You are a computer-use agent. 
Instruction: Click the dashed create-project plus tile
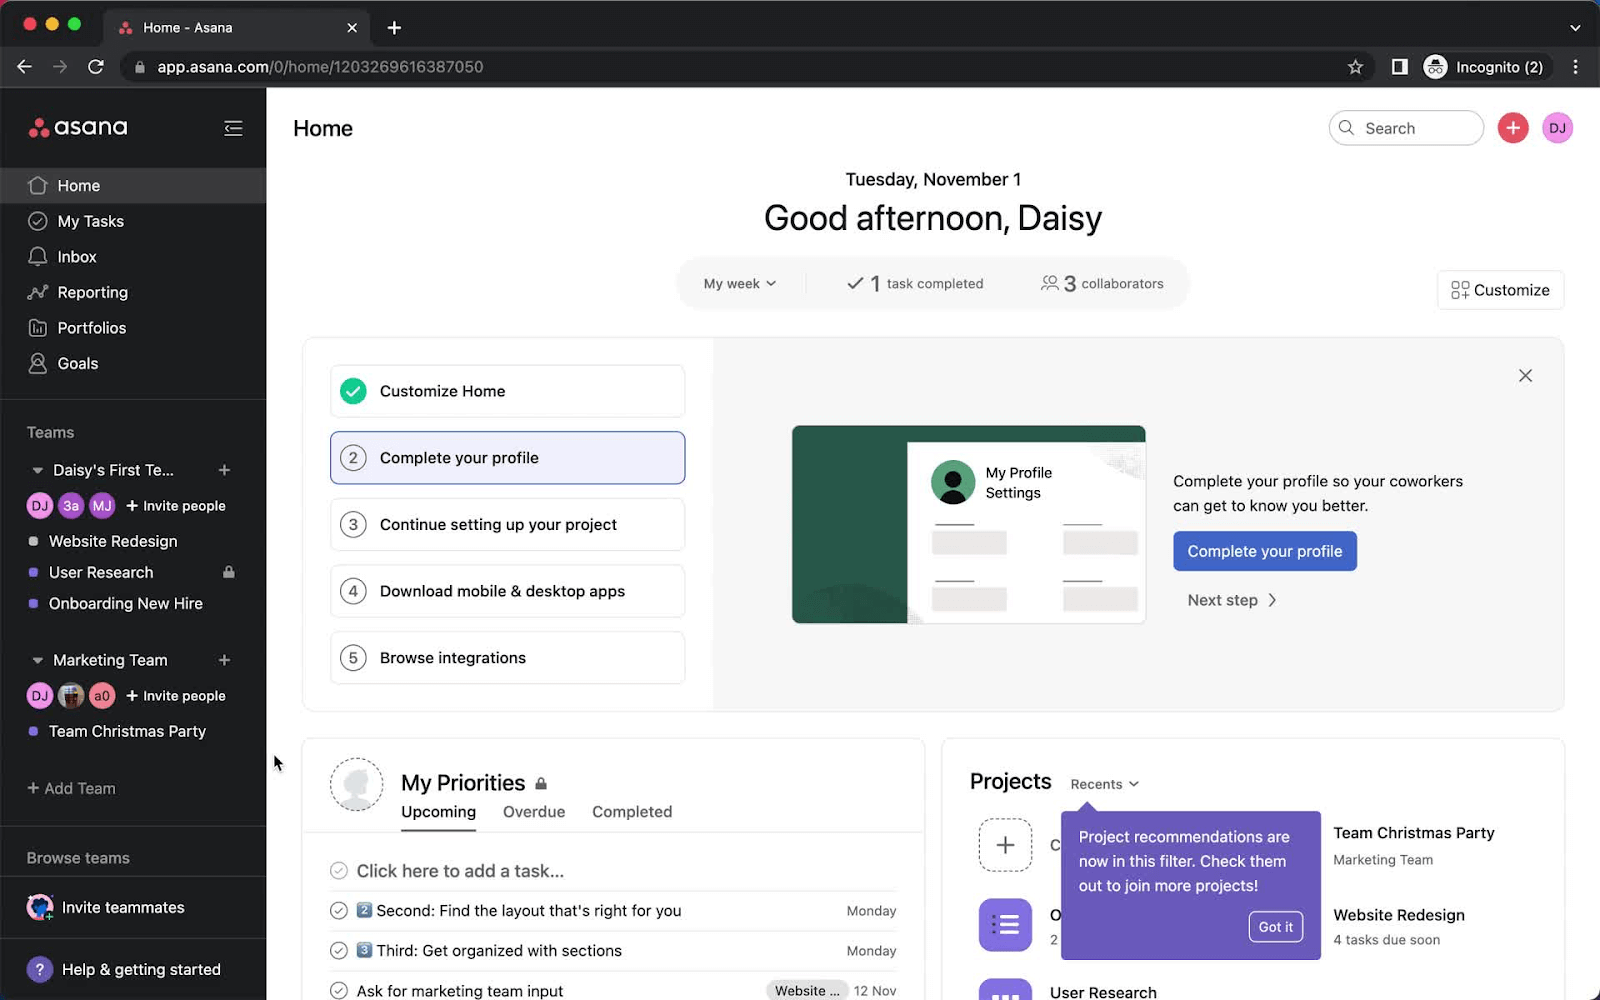coord(1005,844)
